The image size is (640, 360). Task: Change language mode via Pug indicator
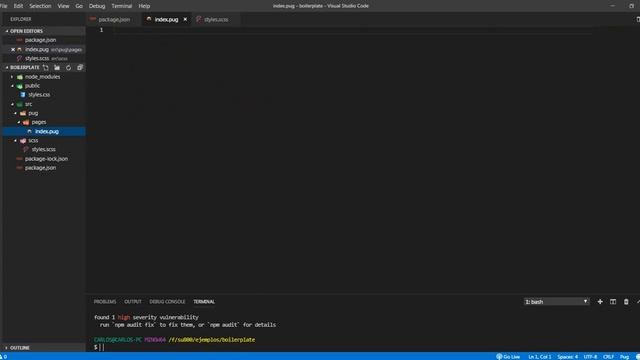click(x=624, y=357)
